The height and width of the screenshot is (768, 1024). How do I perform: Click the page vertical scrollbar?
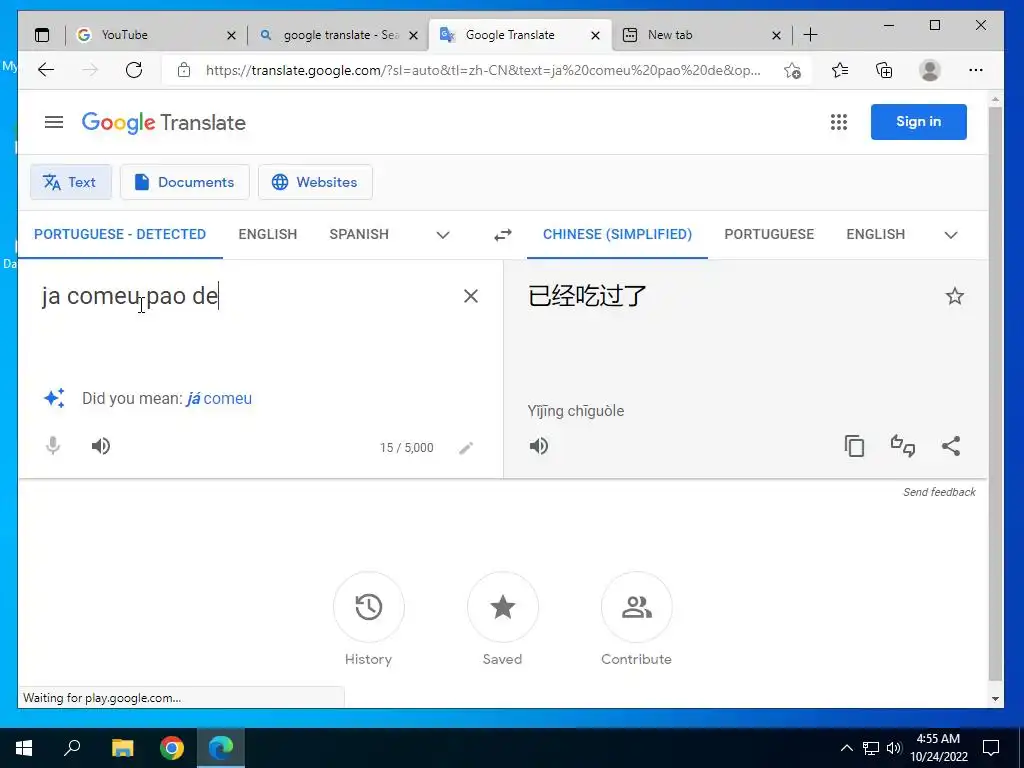coord(995,392)
